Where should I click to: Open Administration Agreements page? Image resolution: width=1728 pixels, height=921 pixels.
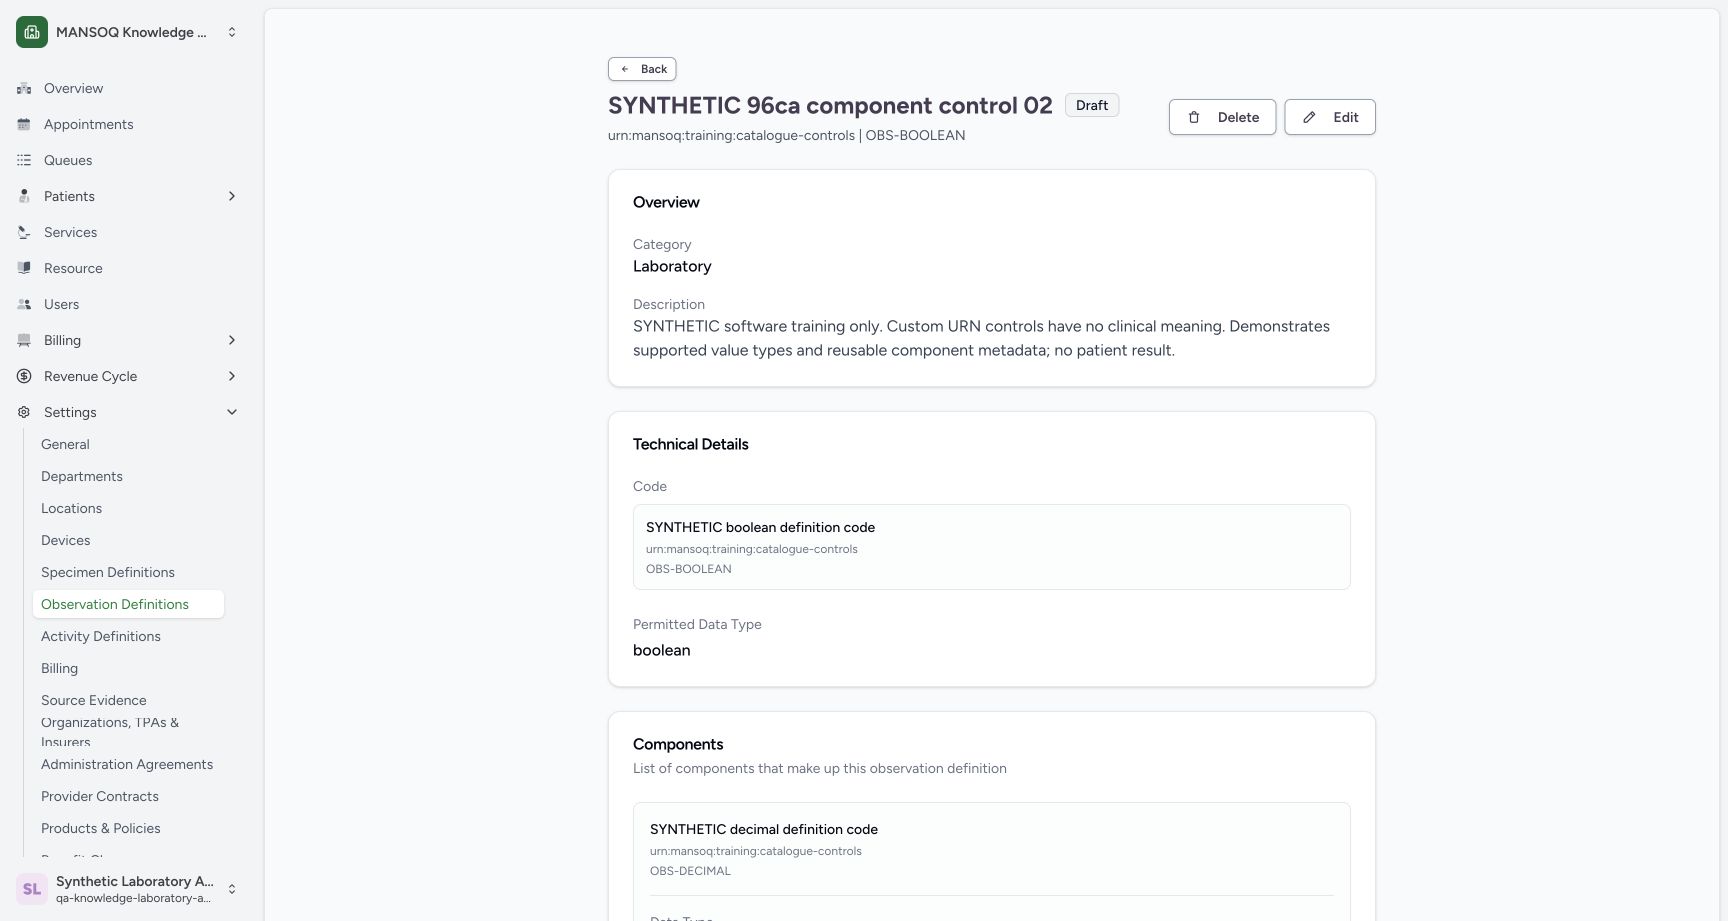pos(128,764)
